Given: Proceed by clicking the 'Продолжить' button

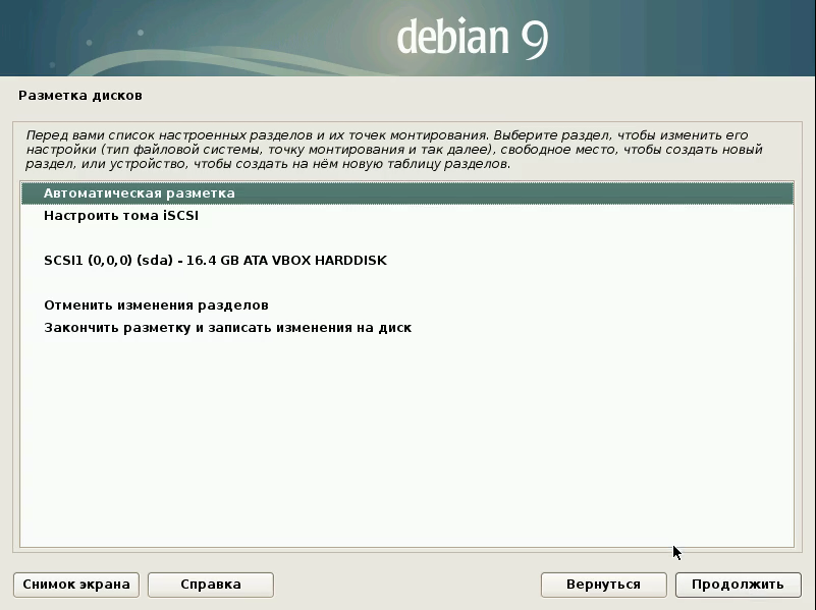Looking at the screenshot, I should pos(738,584).
